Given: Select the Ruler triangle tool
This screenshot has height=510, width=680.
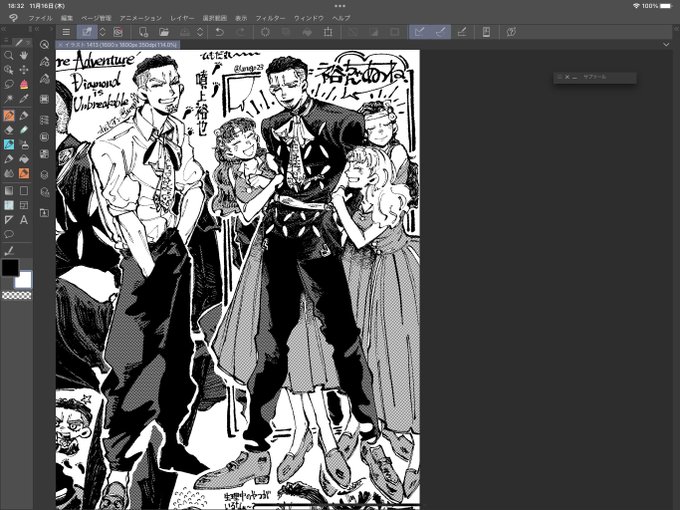Looking at the screenshot, I should 9,220.
